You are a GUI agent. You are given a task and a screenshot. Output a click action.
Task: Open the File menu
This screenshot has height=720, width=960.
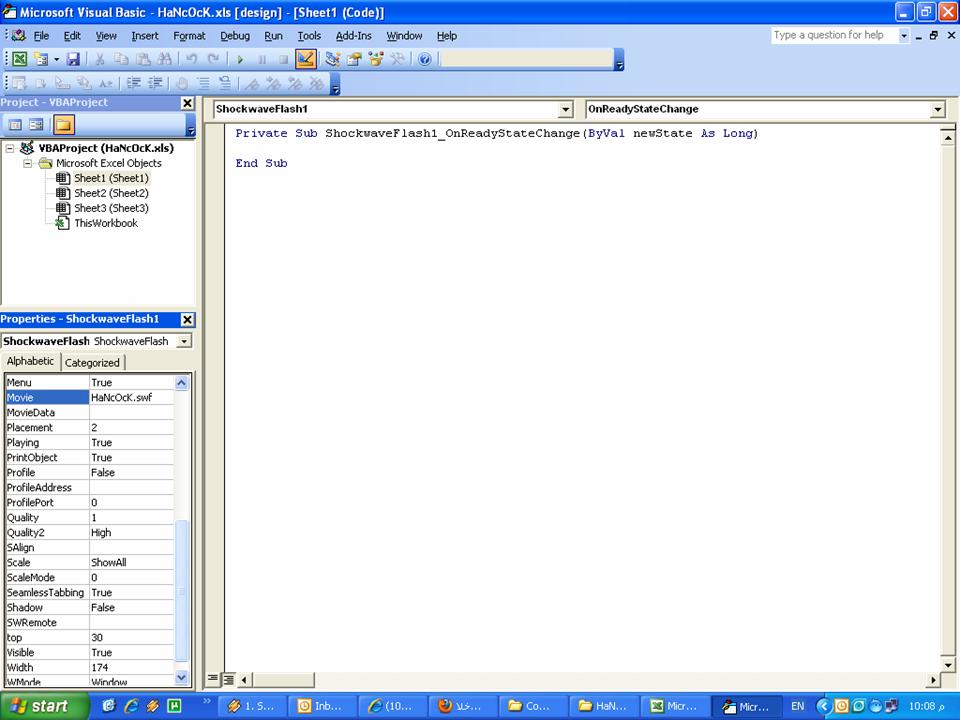(x=41, y=36)
